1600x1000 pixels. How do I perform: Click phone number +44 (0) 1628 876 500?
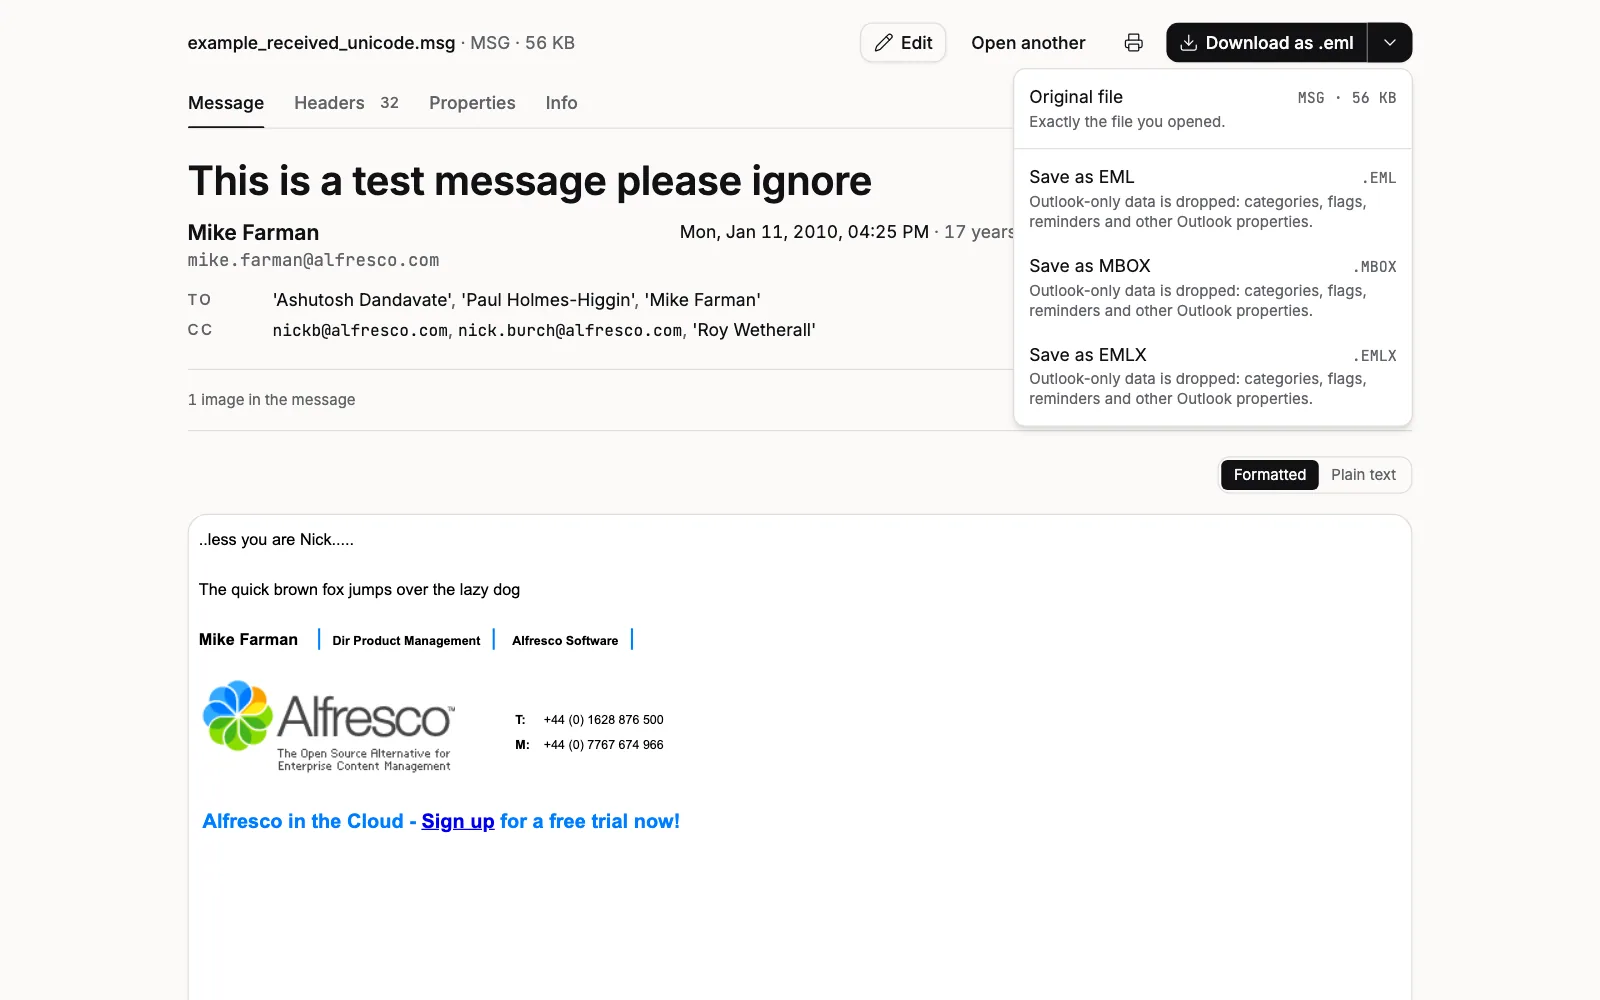pos(603,720)
